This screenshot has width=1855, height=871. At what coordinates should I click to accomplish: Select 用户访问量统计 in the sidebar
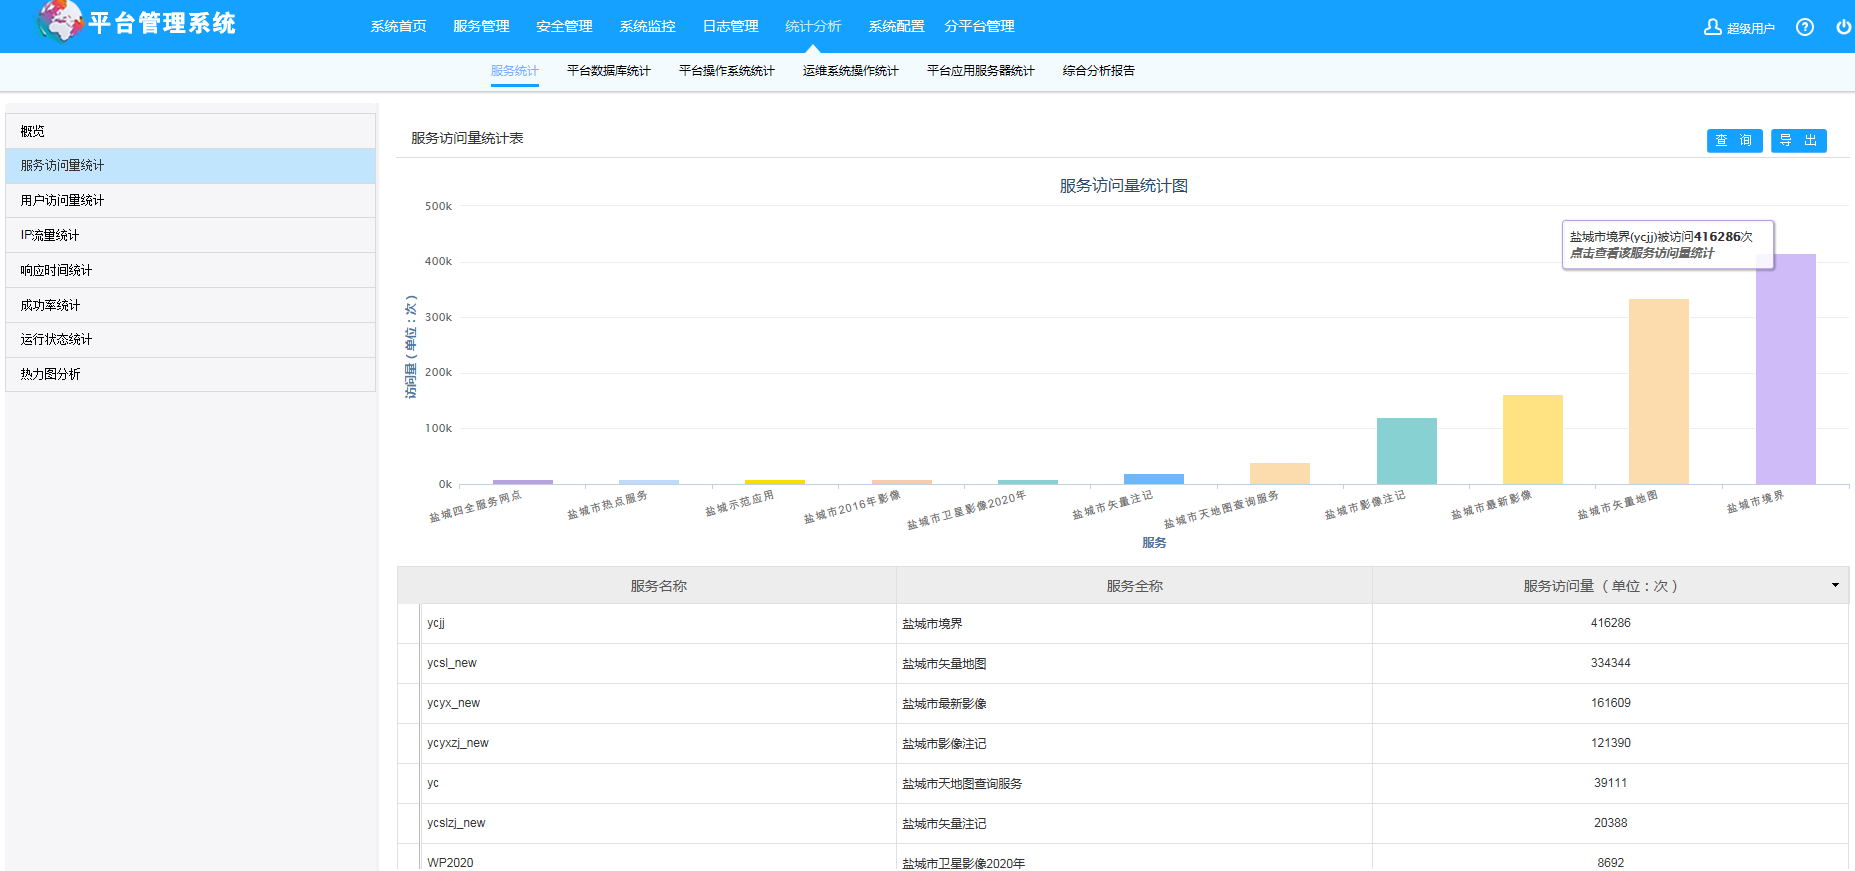(x=62, y=200)
